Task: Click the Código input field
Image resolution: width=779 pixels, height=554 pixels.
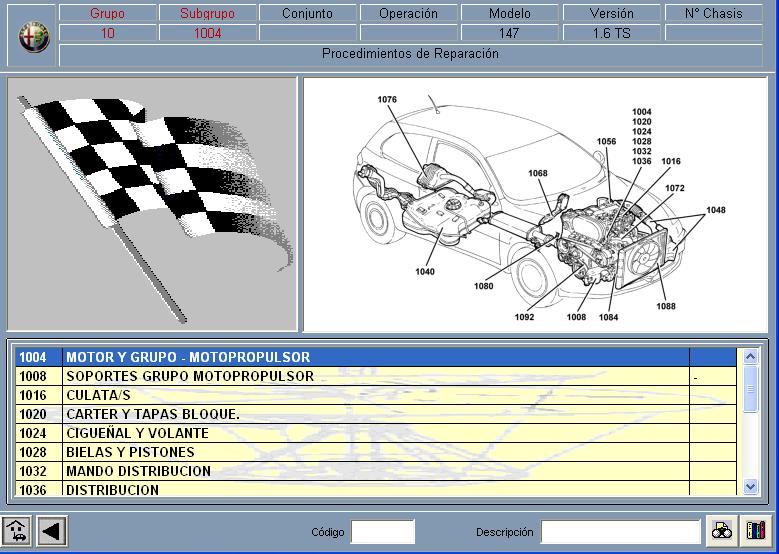Action: coord(382,532)
